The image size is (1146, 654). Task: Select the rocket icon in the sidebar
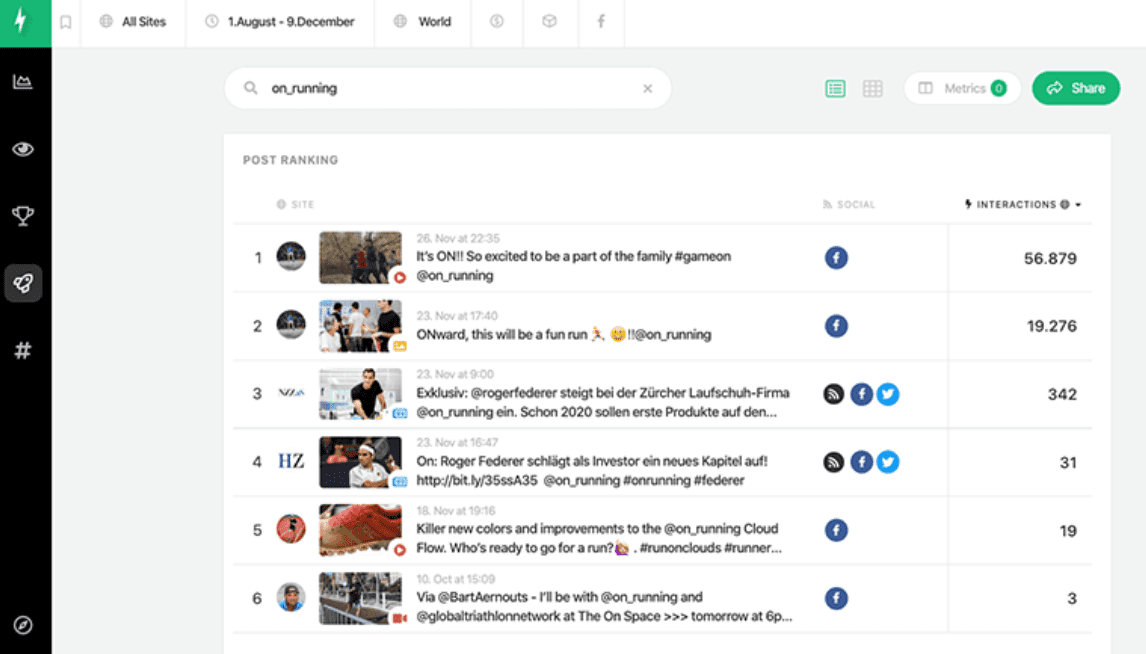23,283
